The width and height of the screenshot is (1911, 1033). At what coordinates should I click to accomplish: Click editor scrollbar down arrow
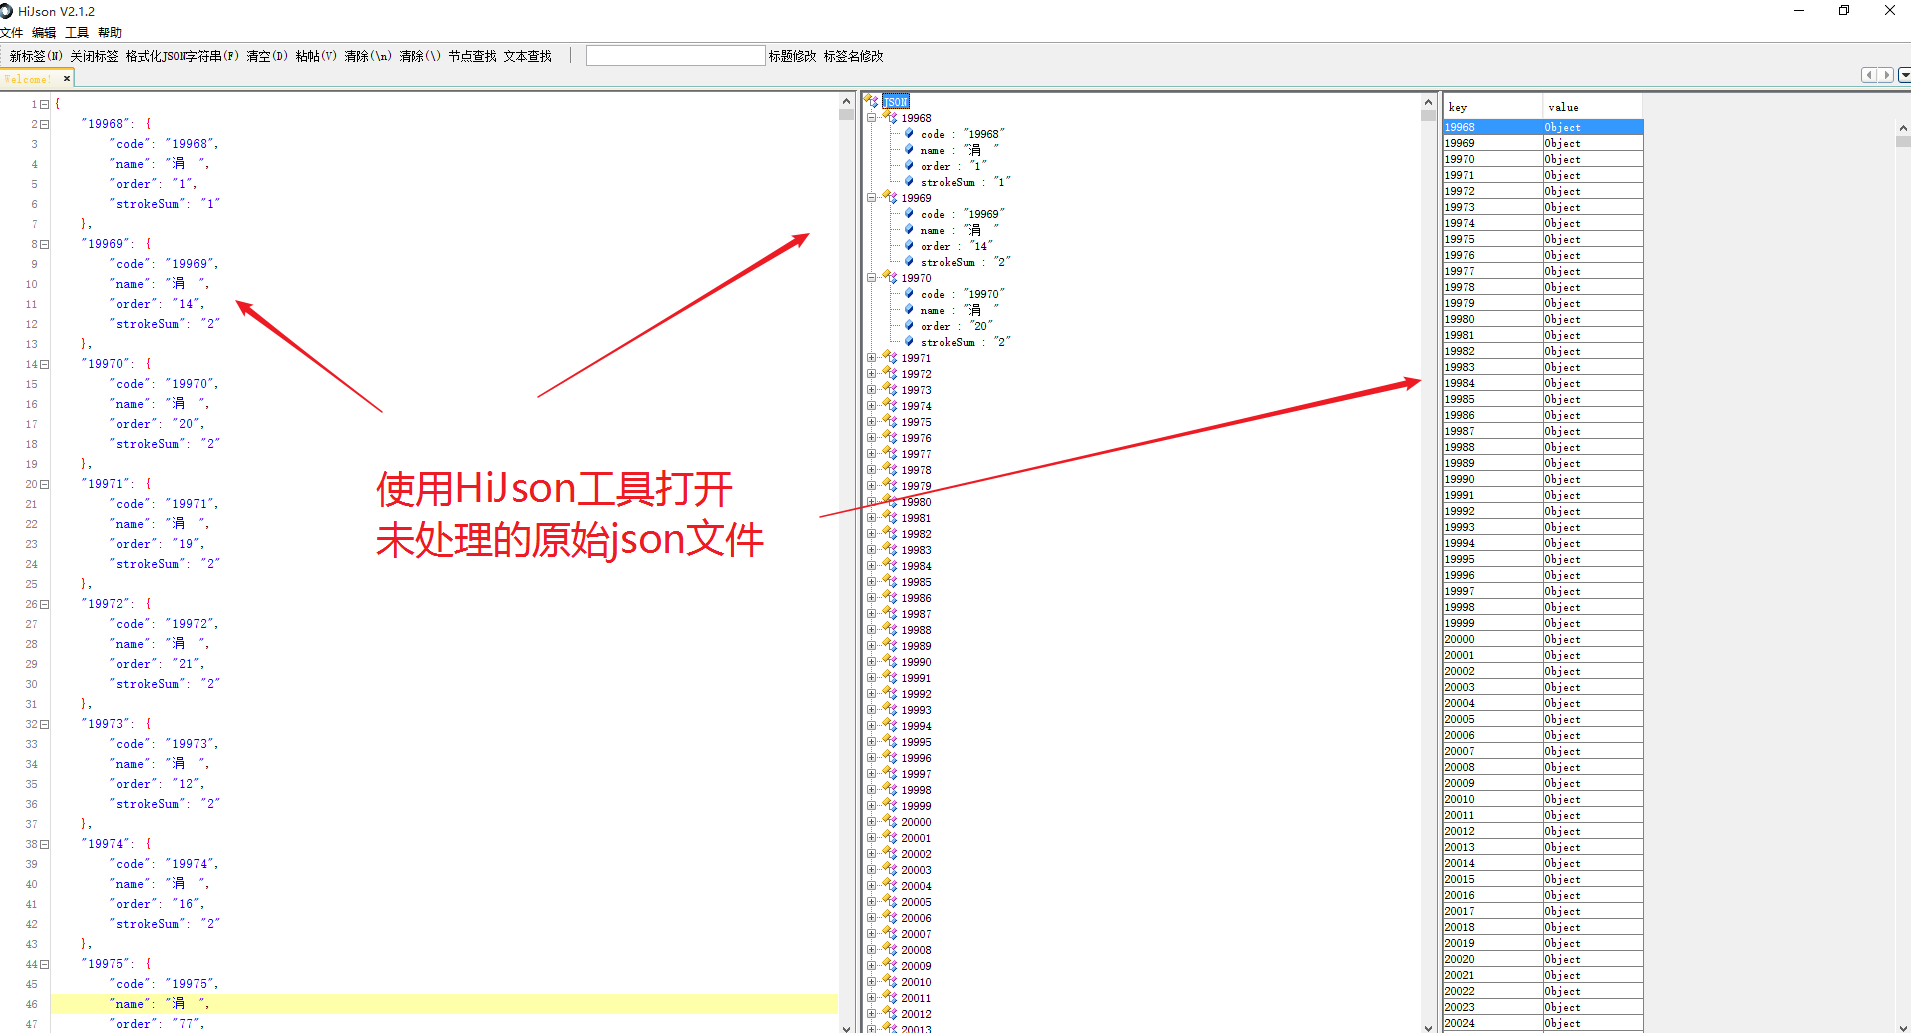pyautogui.click(x=847, y=1027)
